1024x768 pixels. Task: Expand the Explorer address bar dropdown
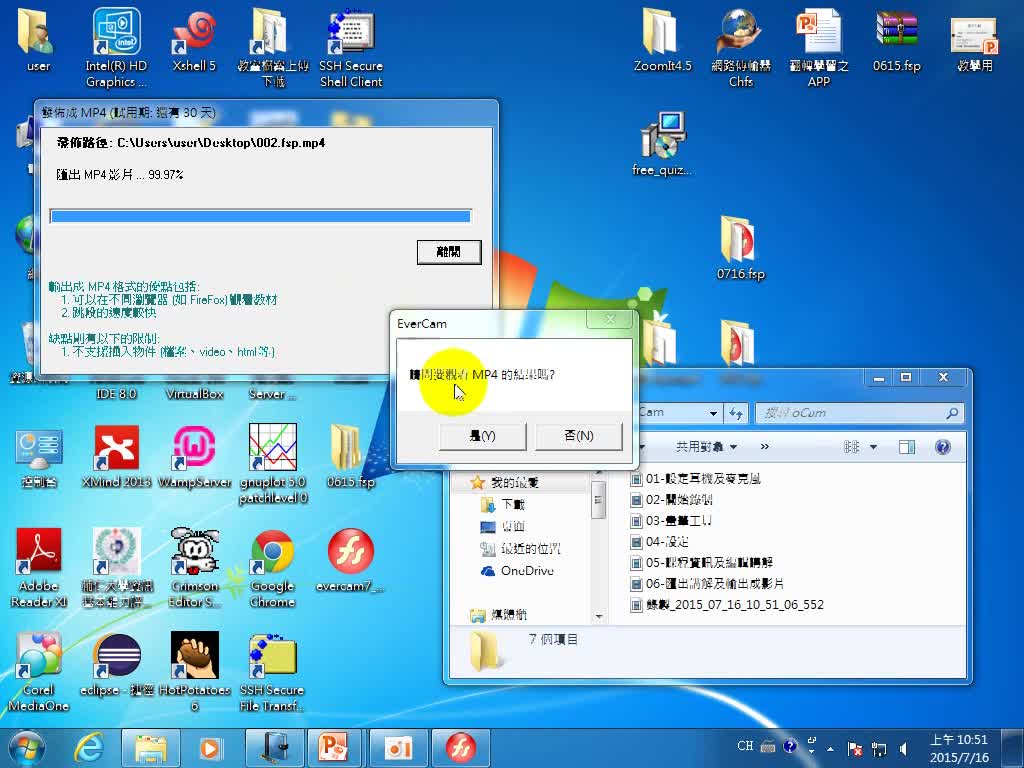click(x=713, y=413)
